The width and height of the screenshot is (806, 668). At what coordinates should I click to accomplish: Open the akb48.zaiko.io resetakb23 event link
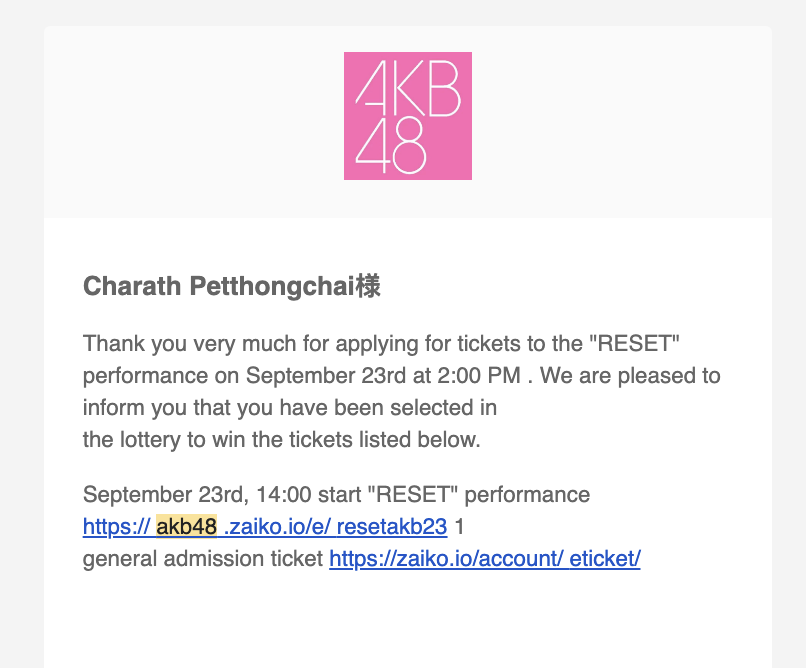pyautogui.click(x=265, y=527)
